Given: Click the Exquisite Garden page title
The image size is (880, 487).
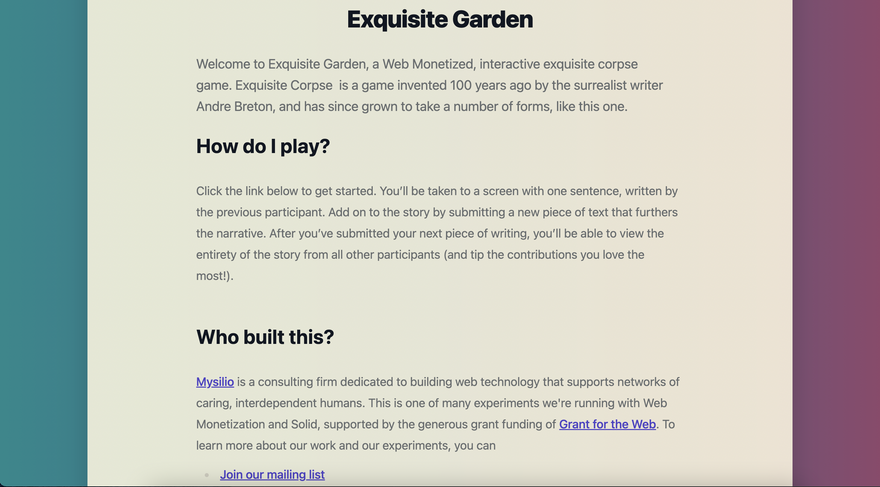Looking at the screenshot, I should [440, 19].
